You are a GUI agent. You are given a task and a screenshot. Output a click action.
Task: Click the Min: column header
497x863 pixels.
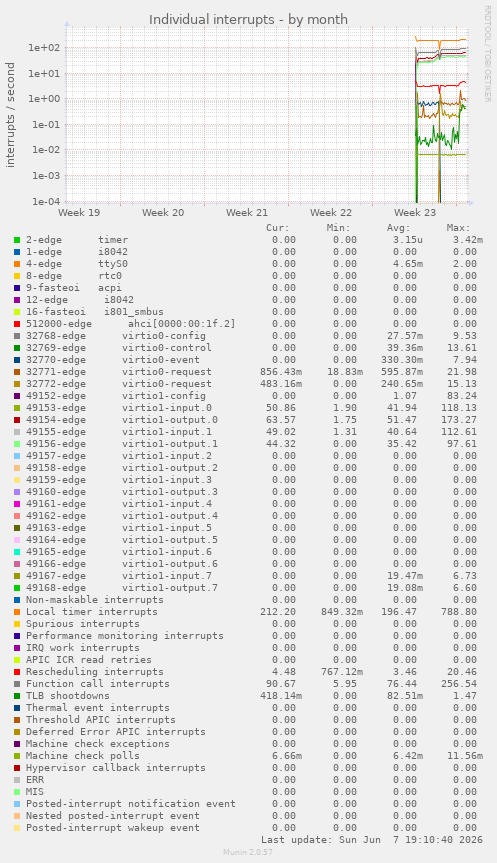(337, 228)
